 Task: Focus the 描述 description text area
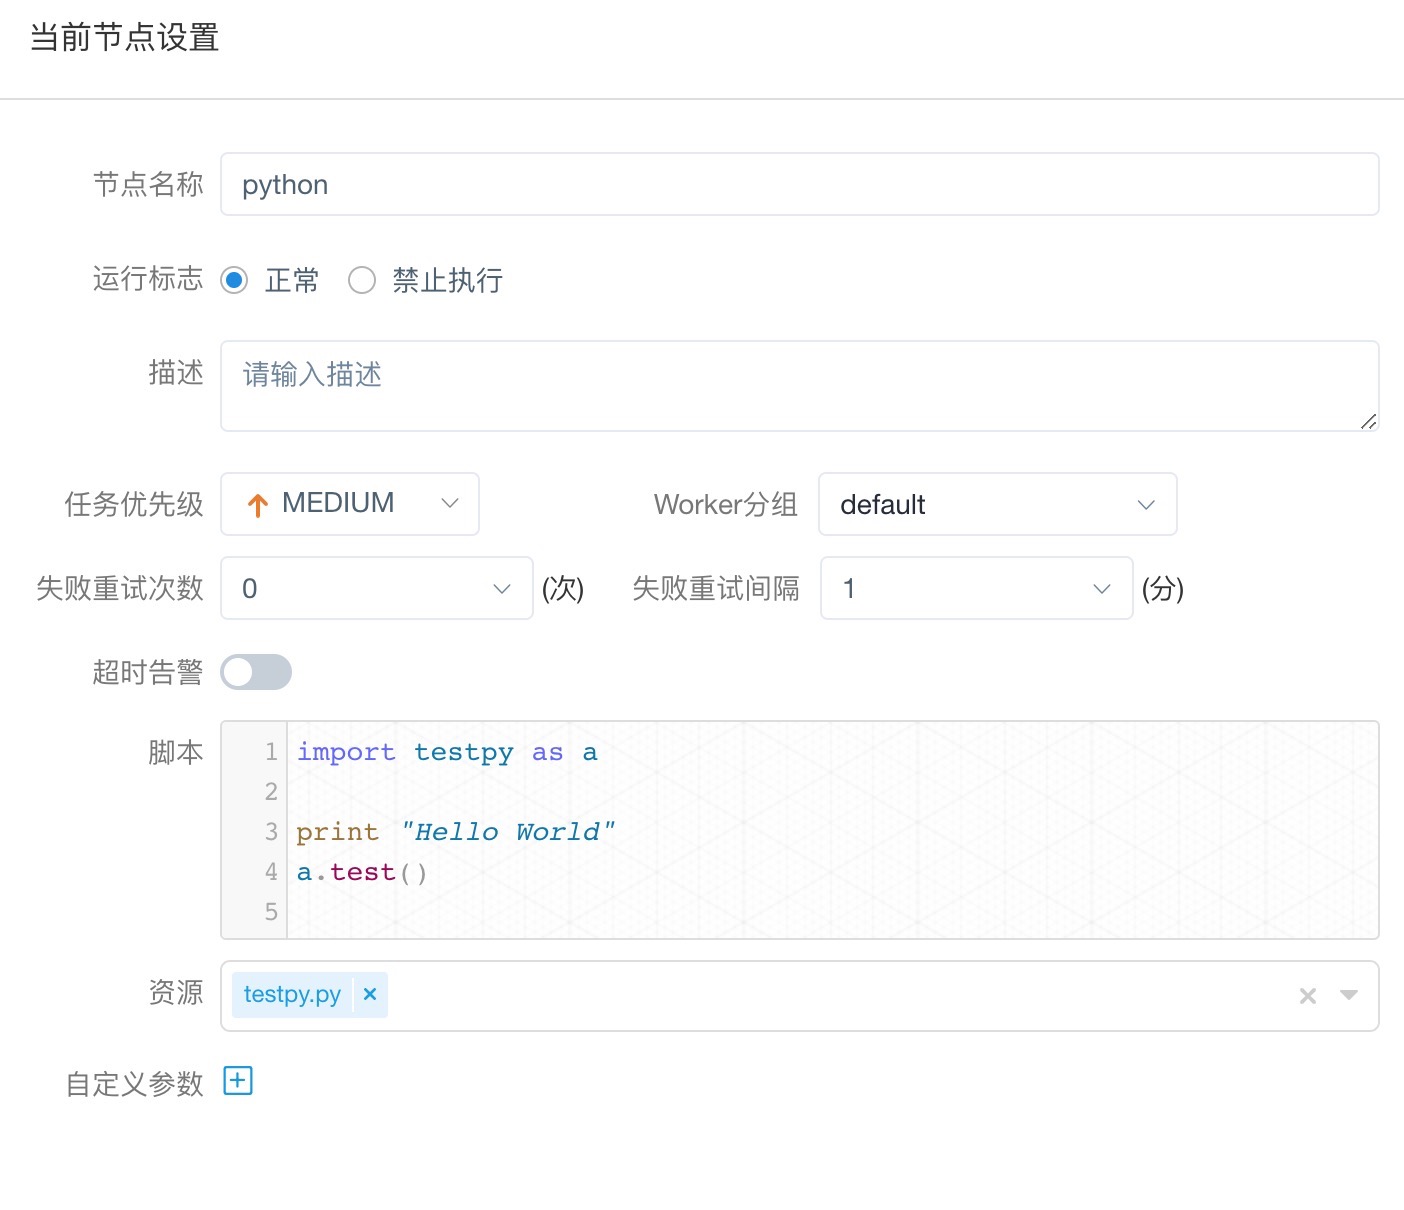pyautogui.click(x=799, y=386)
